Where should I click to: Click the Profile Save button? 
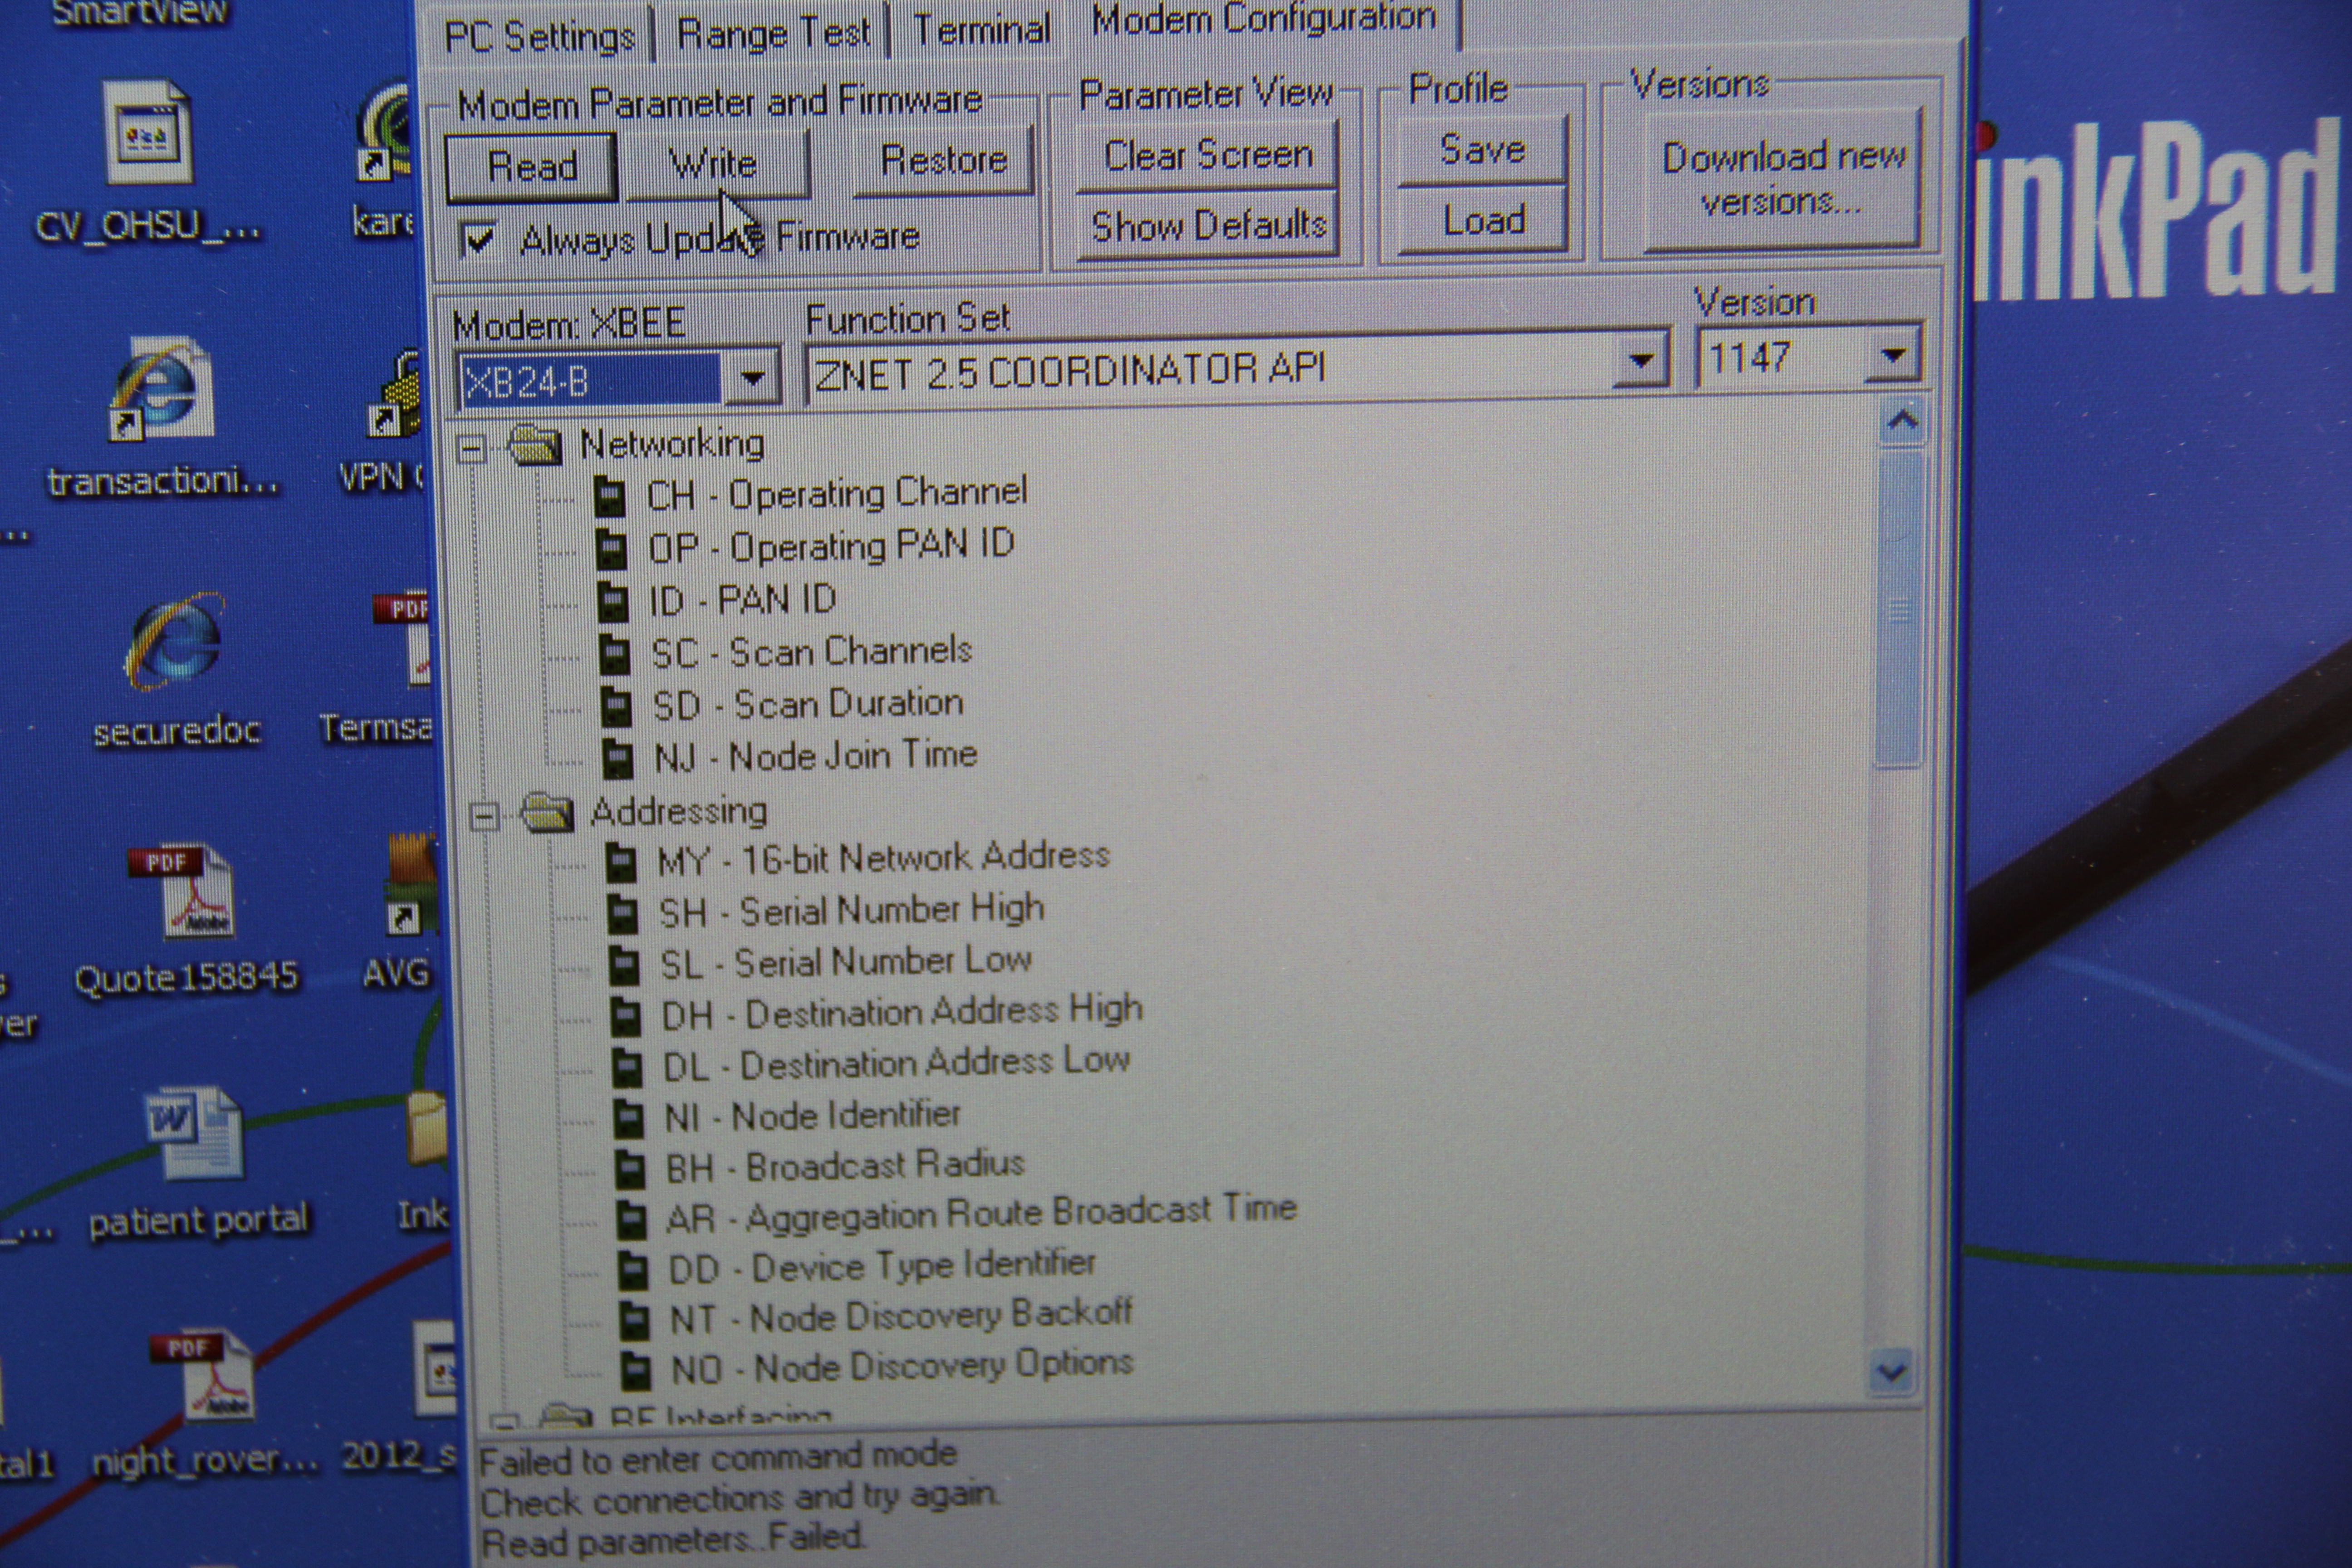coord(1483,150)
